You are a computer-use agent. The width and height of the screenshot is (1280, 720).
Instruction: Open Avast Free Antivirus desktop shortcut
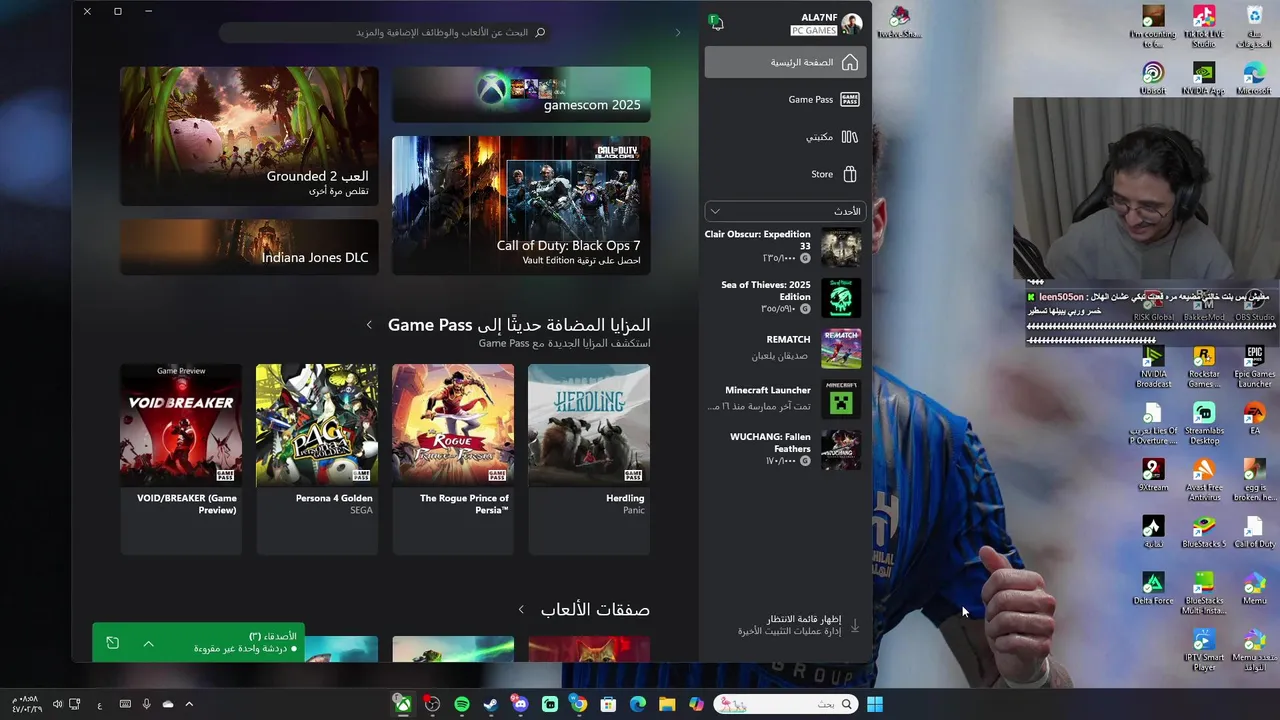tap(1203, 480)
